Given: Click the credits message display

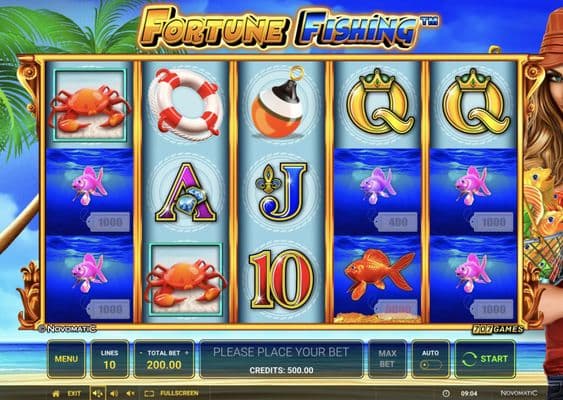Looking at the screenshot, I should pyautogui.click(x=281, y=359).
